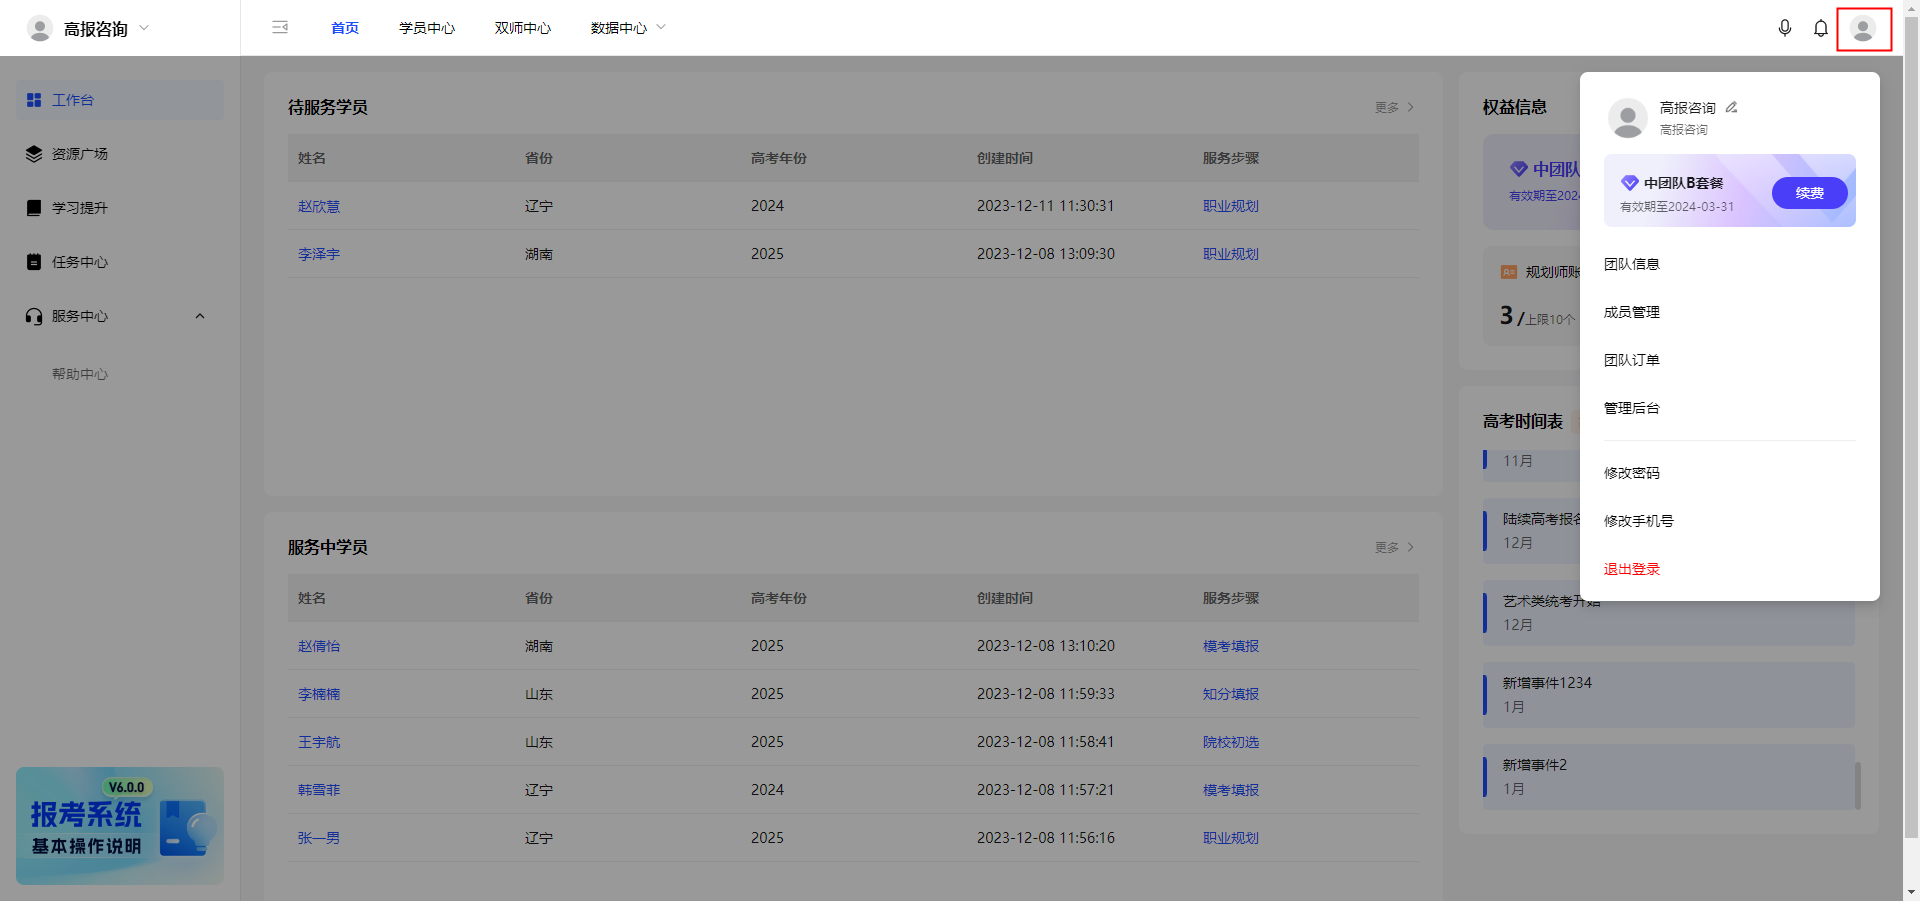Open student 赵欣慧's profile link

point(319,206)
